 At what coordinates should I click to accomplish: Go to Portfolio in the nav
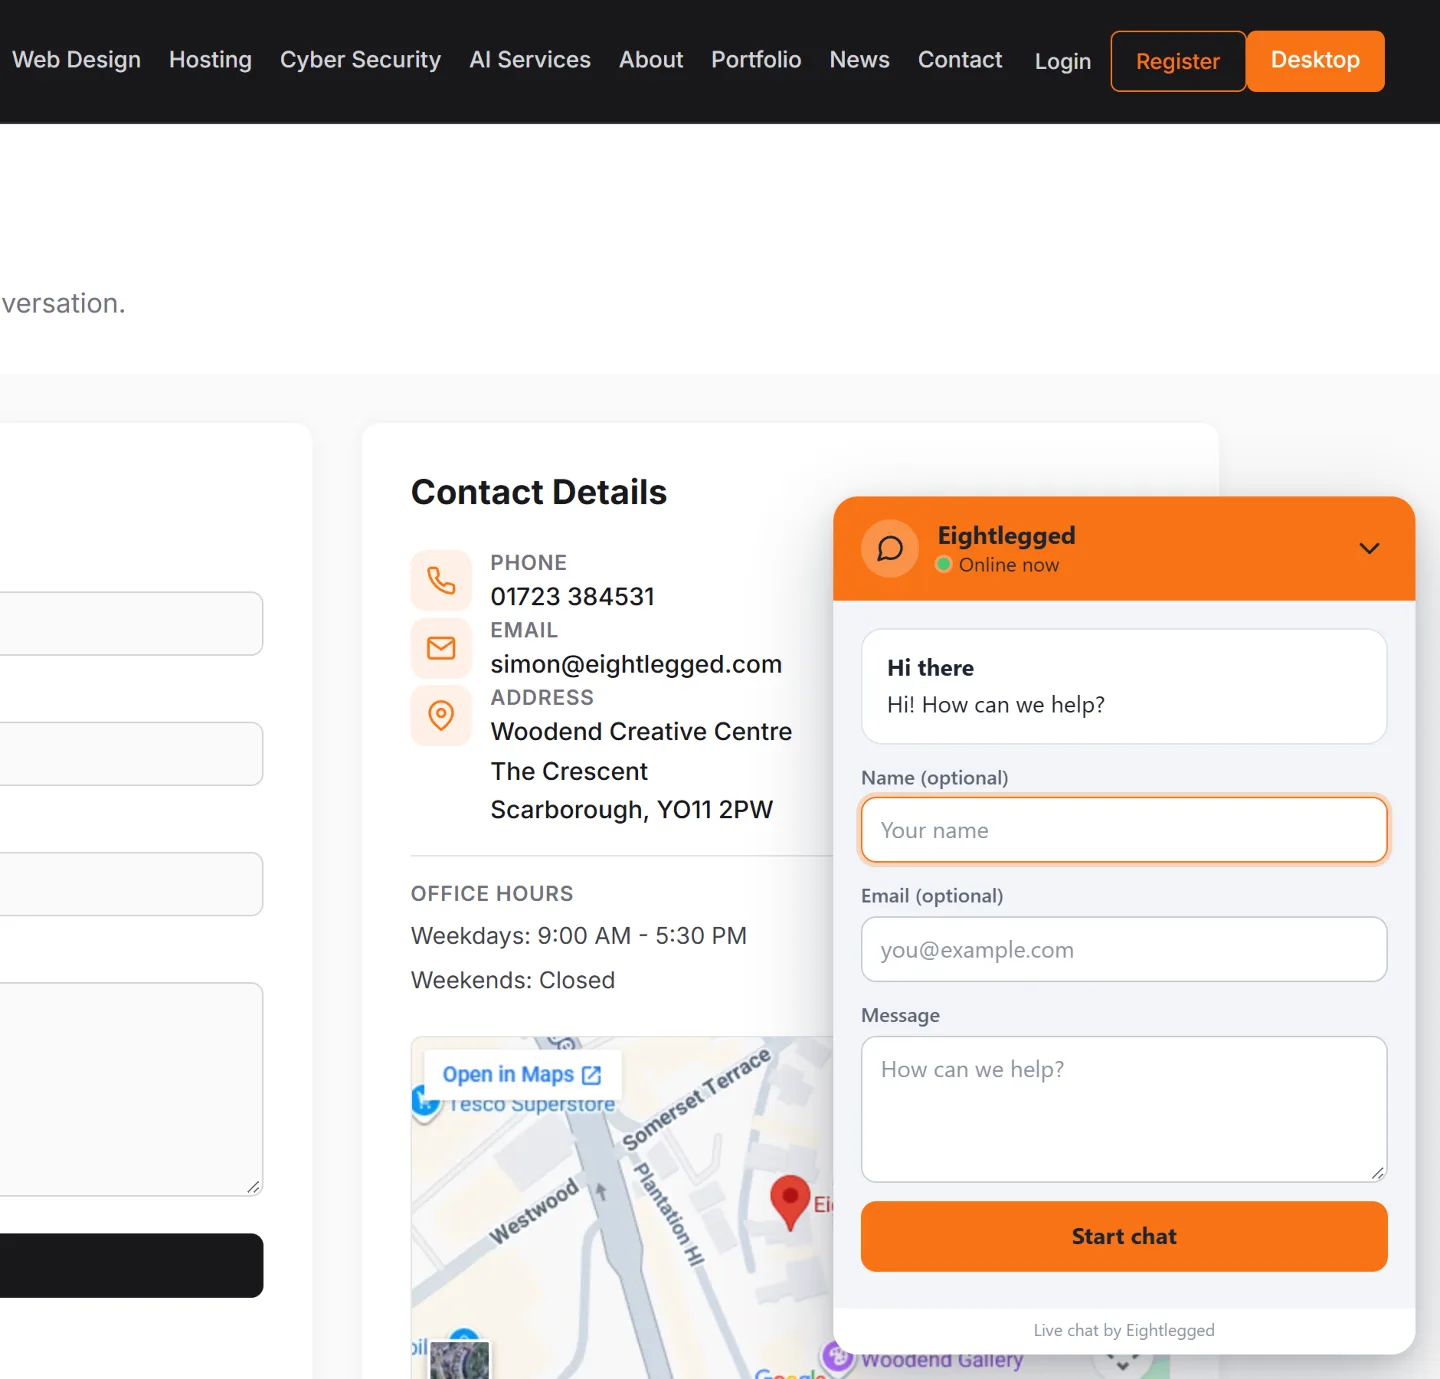(x=756, y=60)
